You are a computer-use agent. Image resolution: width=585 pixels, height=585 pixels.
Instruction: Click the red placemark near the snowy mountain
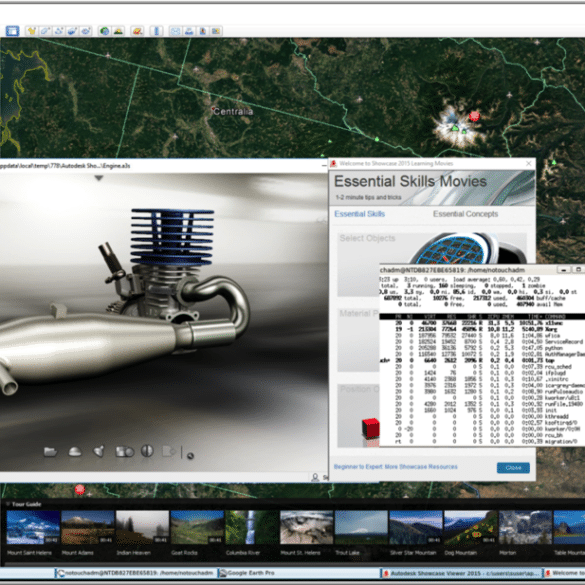[x=474, y=116]
